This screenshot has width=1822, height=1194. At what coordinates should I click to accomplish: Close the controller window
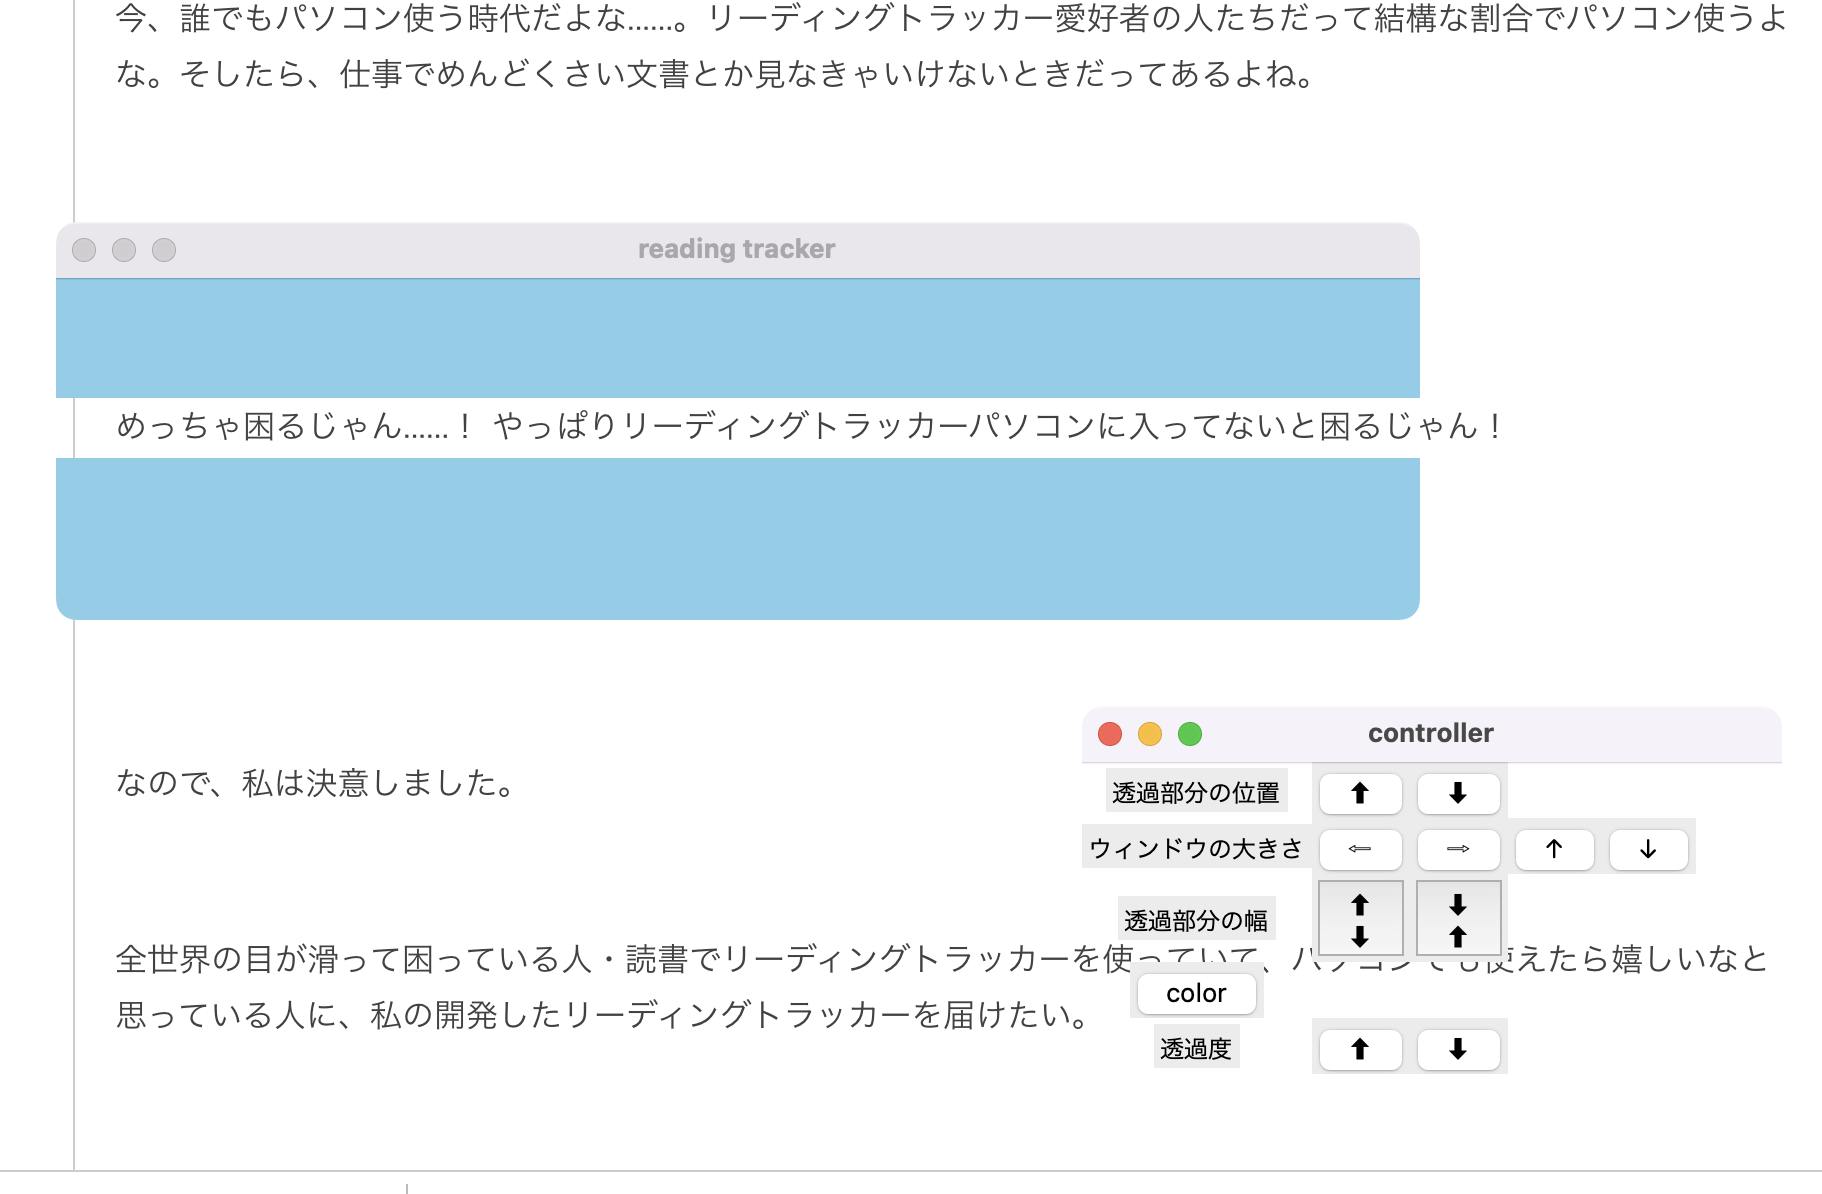coord(1110,734)
